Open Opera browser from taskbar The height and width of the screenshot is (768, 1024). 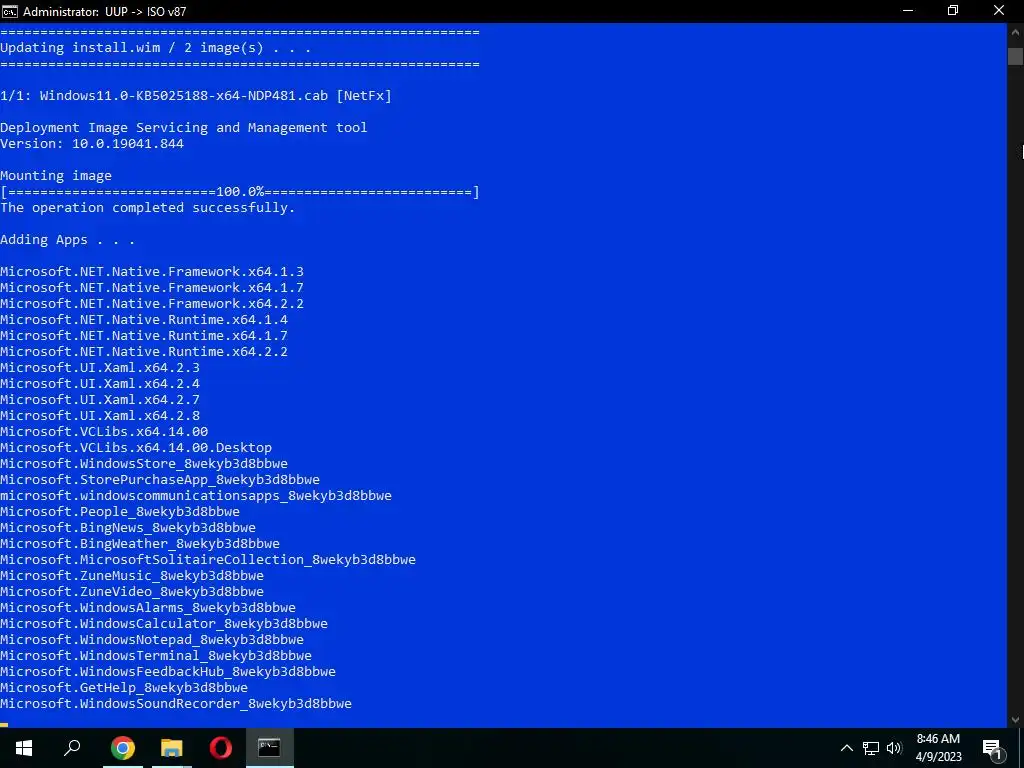point(221,748)
